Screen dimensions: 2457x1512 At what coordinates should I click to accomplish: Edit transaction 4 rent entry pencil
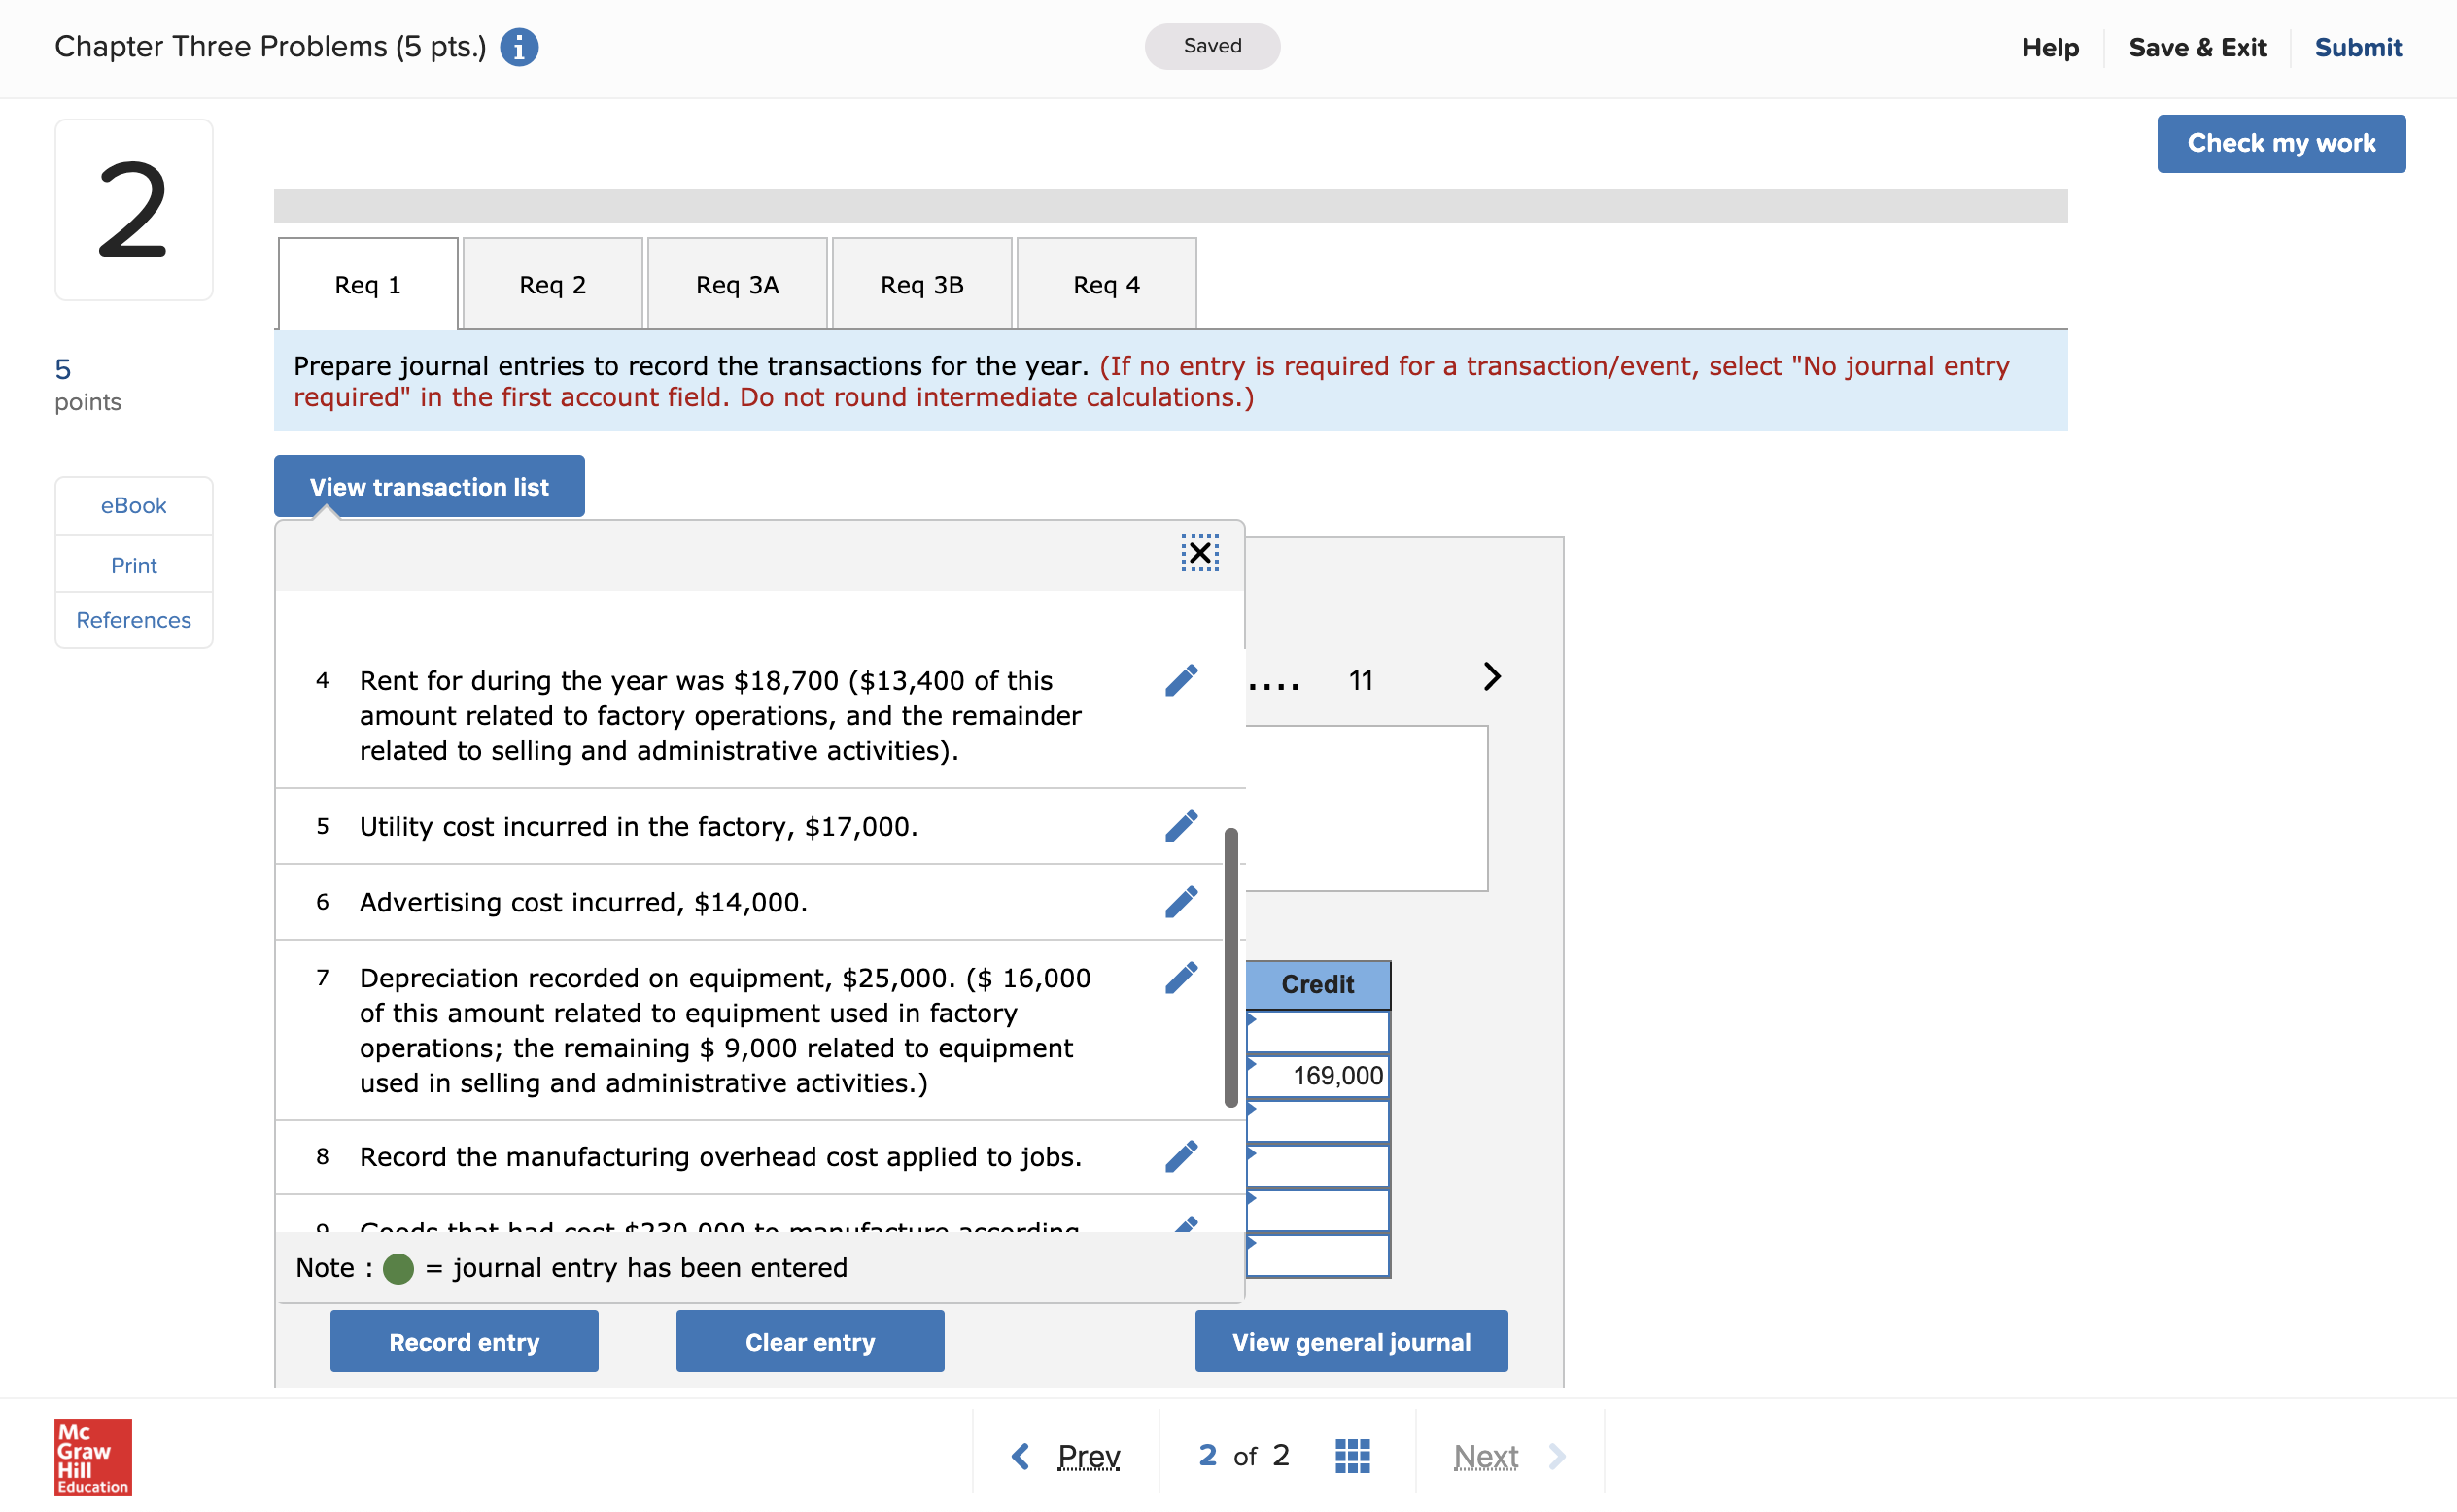1181,681
